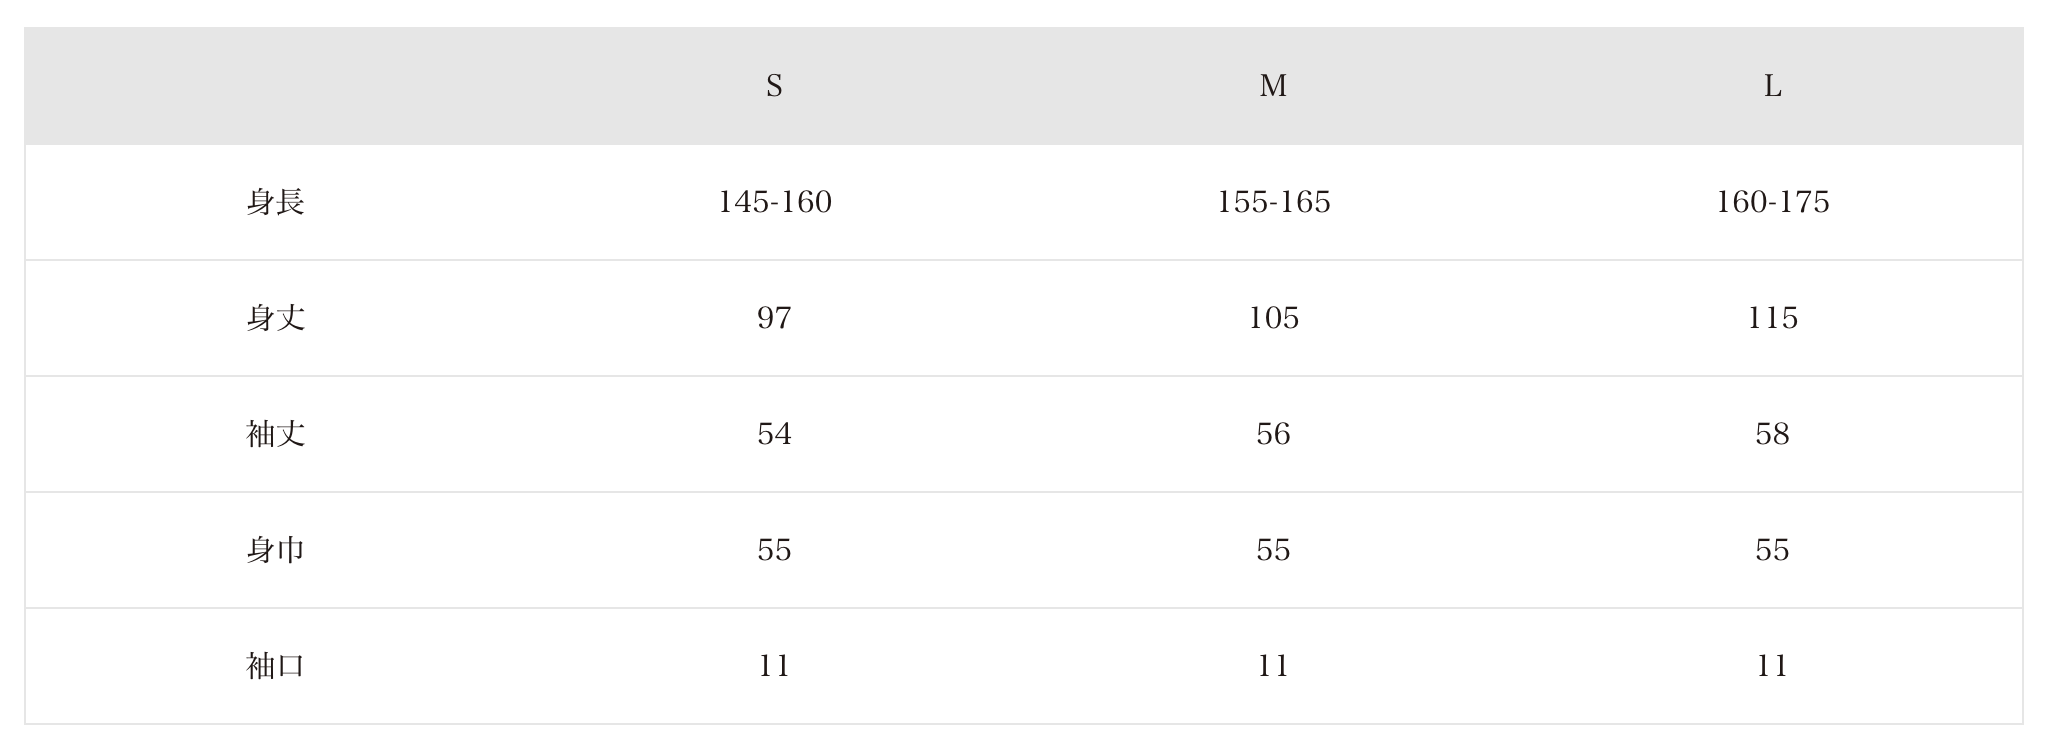Select the 身丈 row label

point(275,319)
